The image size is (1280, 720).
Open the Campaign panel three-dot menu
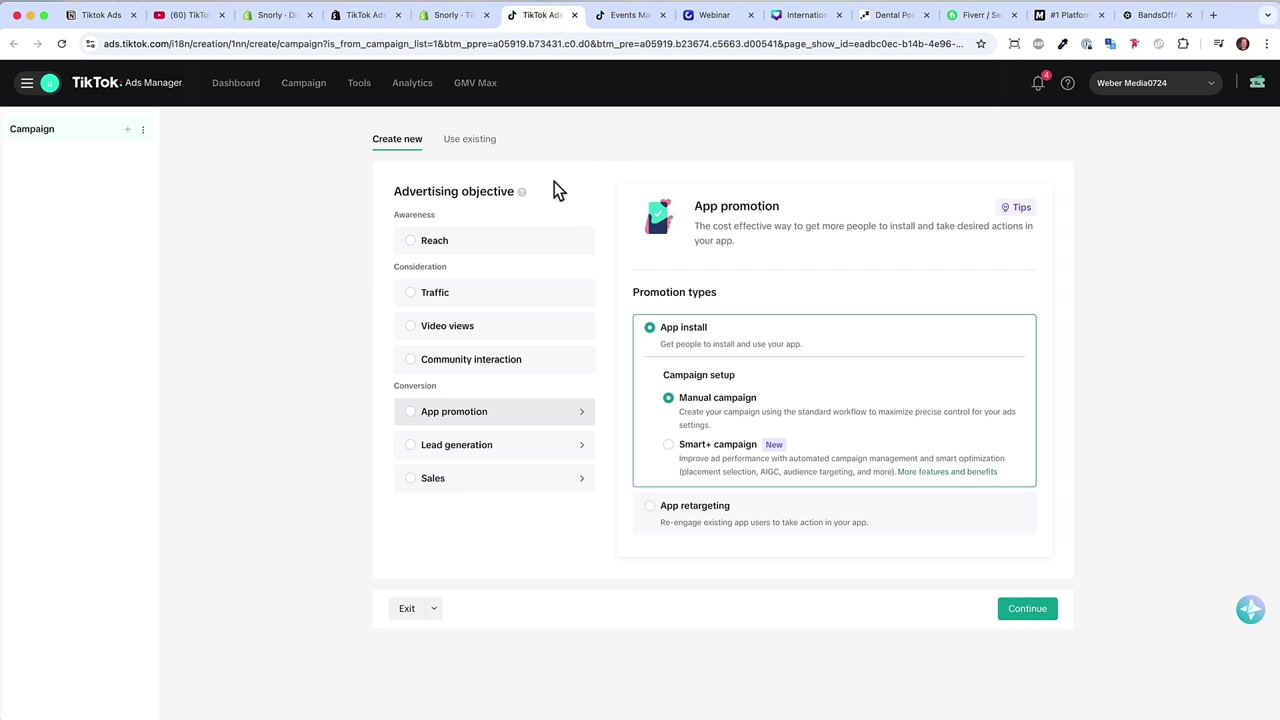[143, 129]
